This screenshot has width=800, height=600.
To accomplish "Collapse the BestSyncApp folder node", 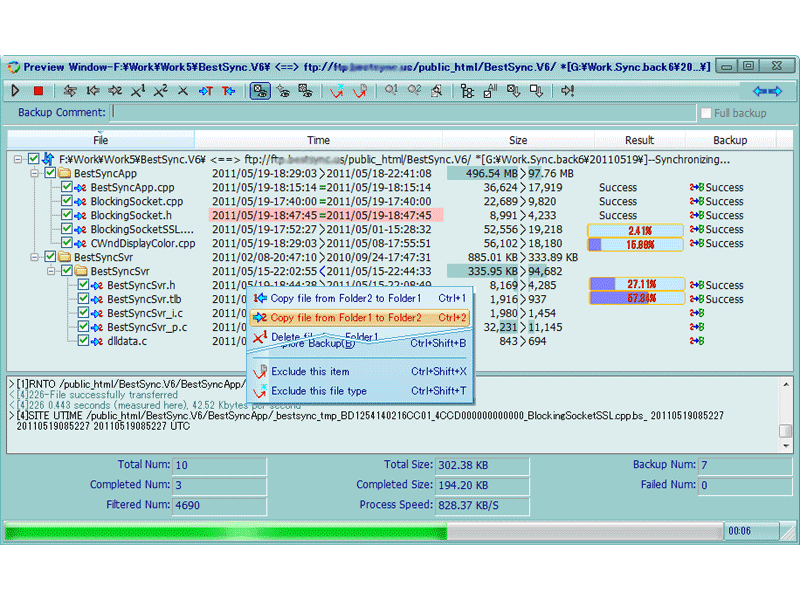I will click(x=34, y=173).
